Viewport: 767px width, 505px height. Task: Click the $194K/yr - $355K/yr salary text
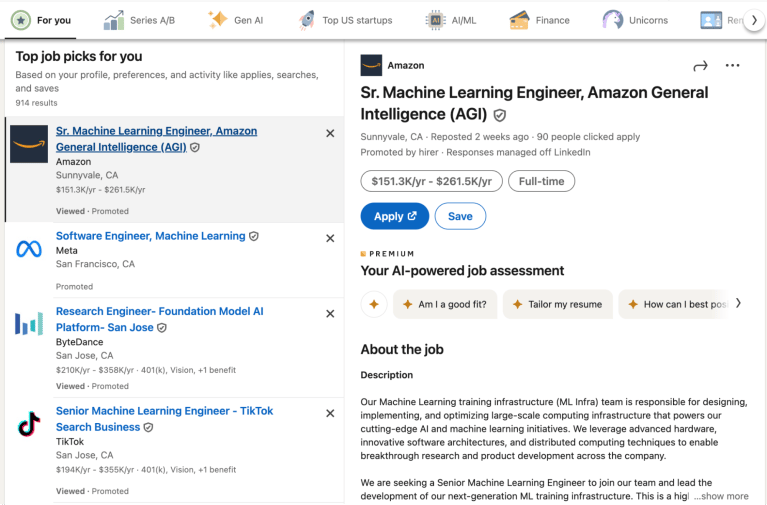(95, 470)
